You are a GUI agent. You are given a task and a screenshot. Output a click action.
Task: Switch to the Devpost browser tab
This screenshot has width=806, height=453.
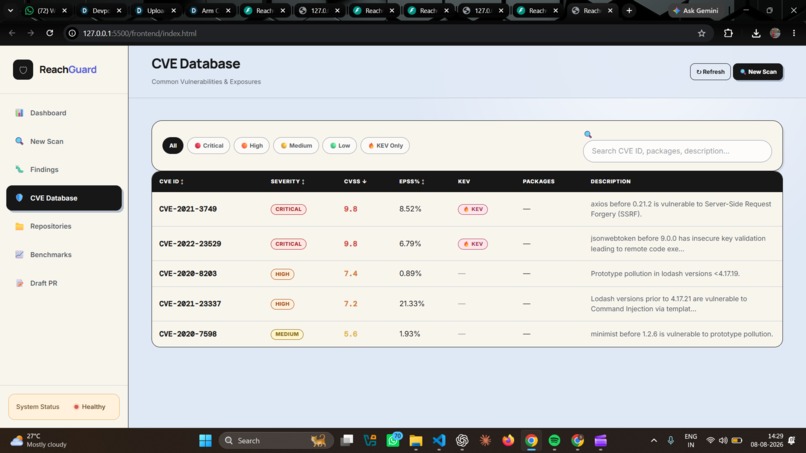pyautogui.click(x=101, y=10)
